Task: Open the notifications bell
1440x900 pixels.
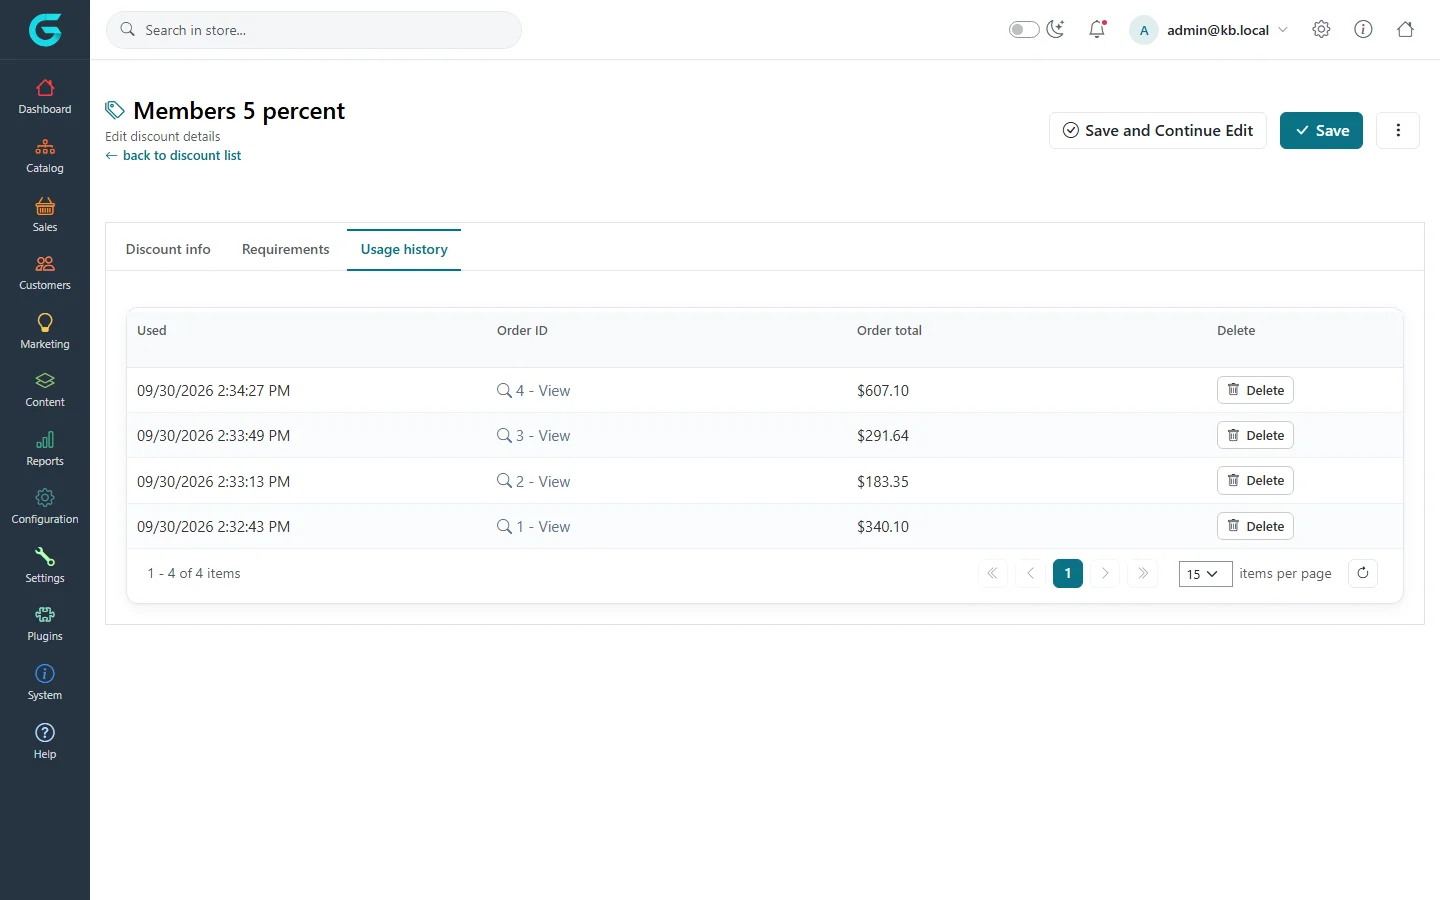Action: (x=1097, y=30)
